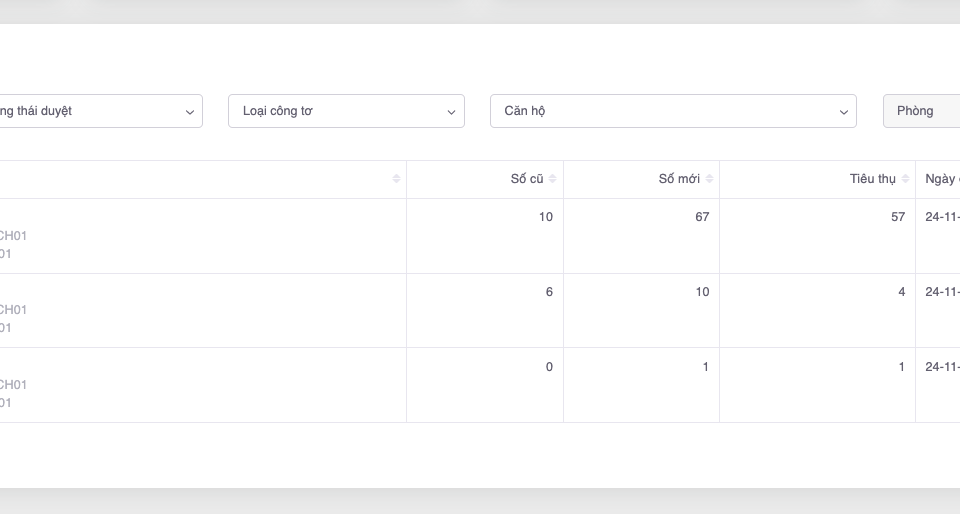
Task: Select Số mới value 10 in second row
Action: [702, 292]
